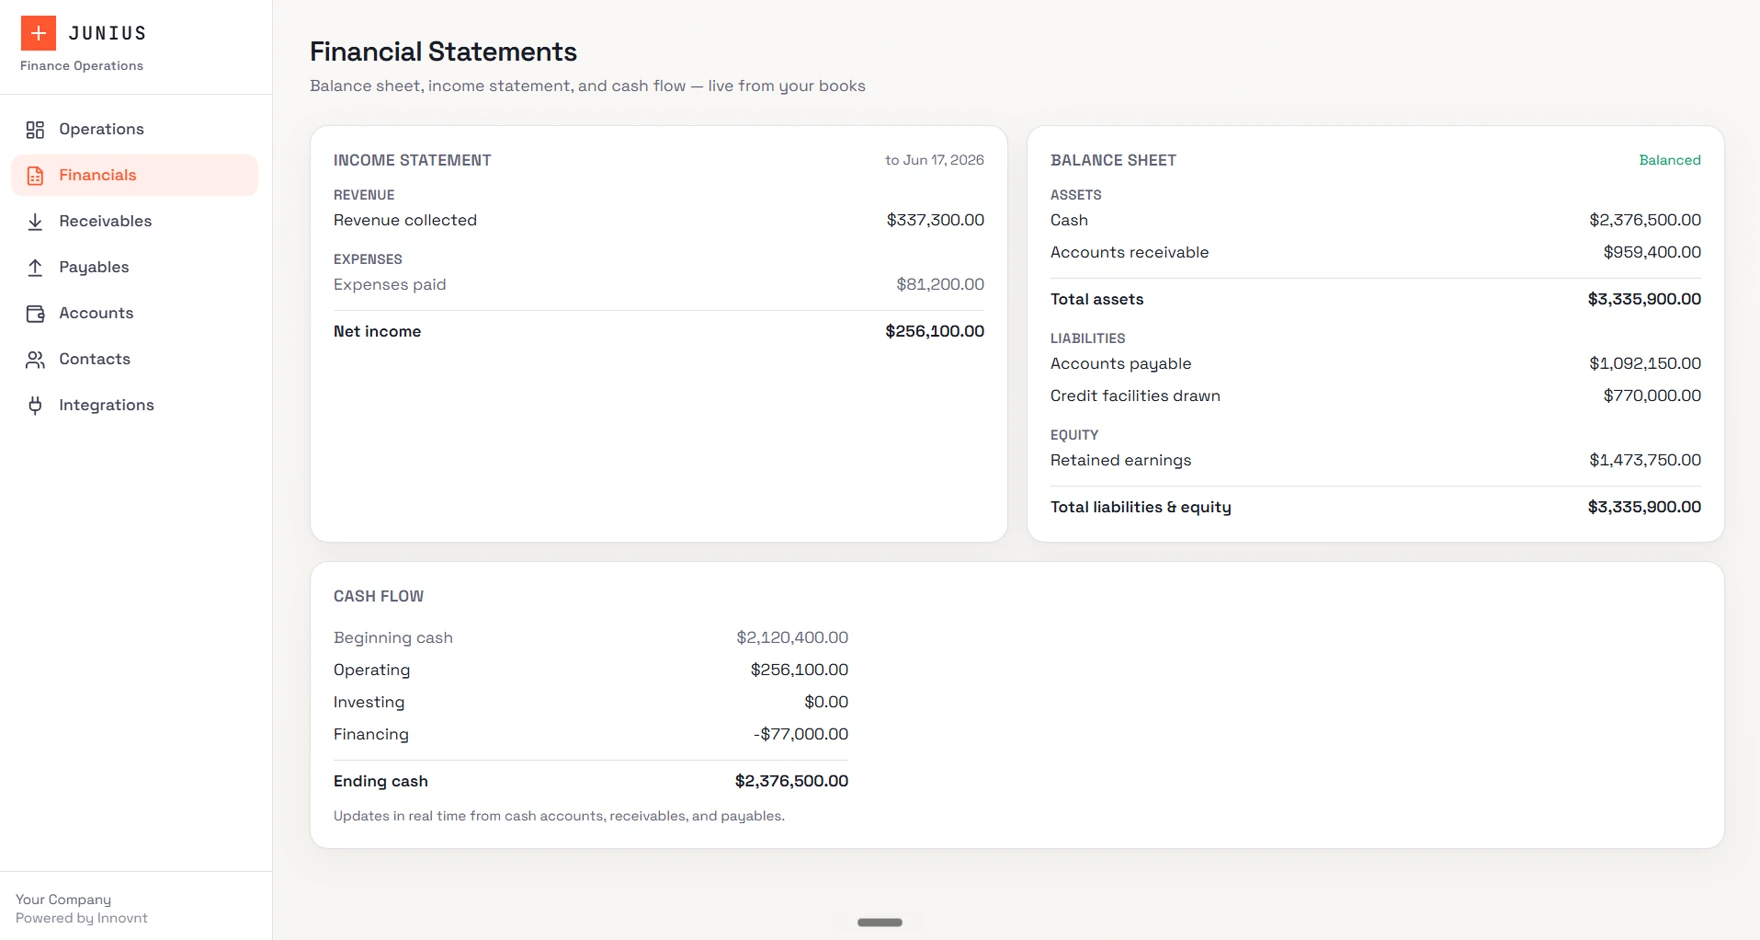
Task: Click the Receivables download-arrow icon
Action: (x=35, y=222)
